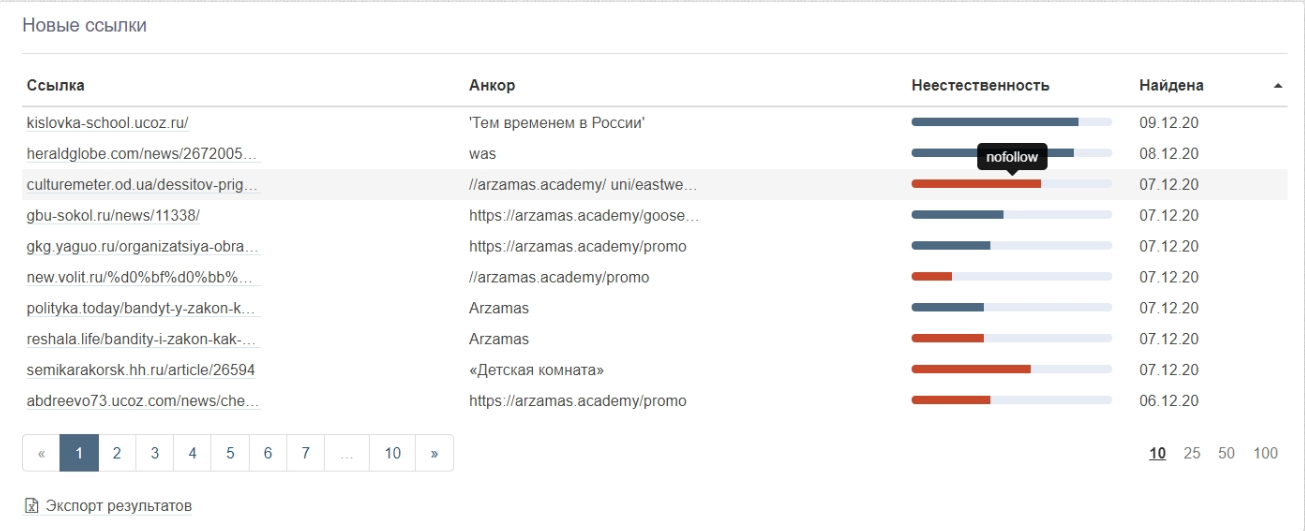Open kislovka-school.ucoz.ru link
This screenshot has height=531, width=1305.
click(x=107, y=123)
